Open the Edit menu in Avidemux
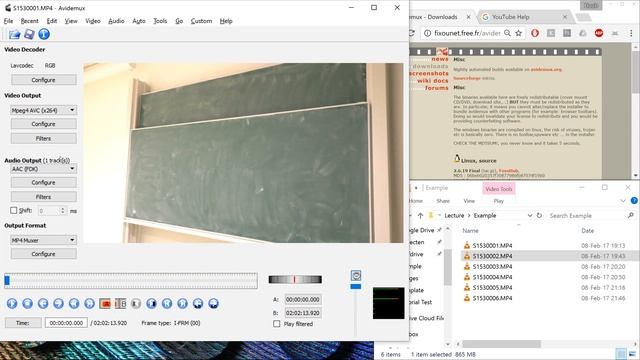This screenshot has height=360, width=640. pos(51,21)
